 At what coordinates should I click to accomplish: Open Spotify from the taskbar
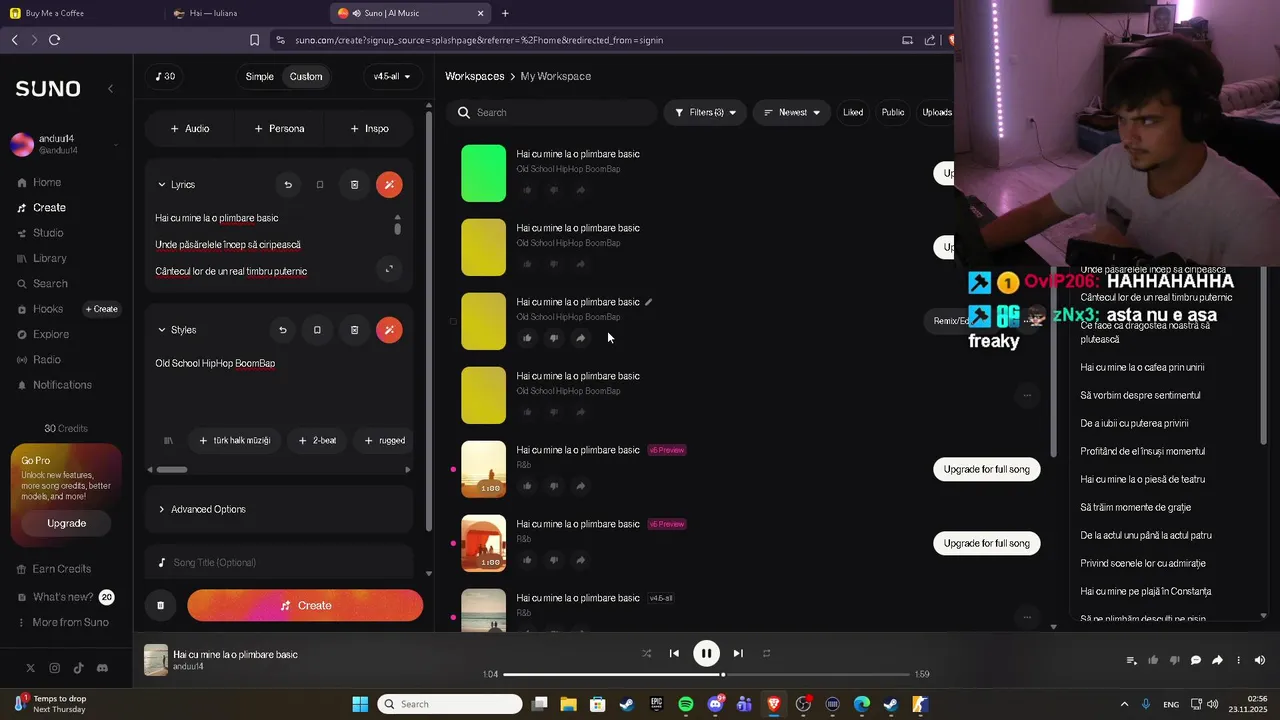click(686, 705)
